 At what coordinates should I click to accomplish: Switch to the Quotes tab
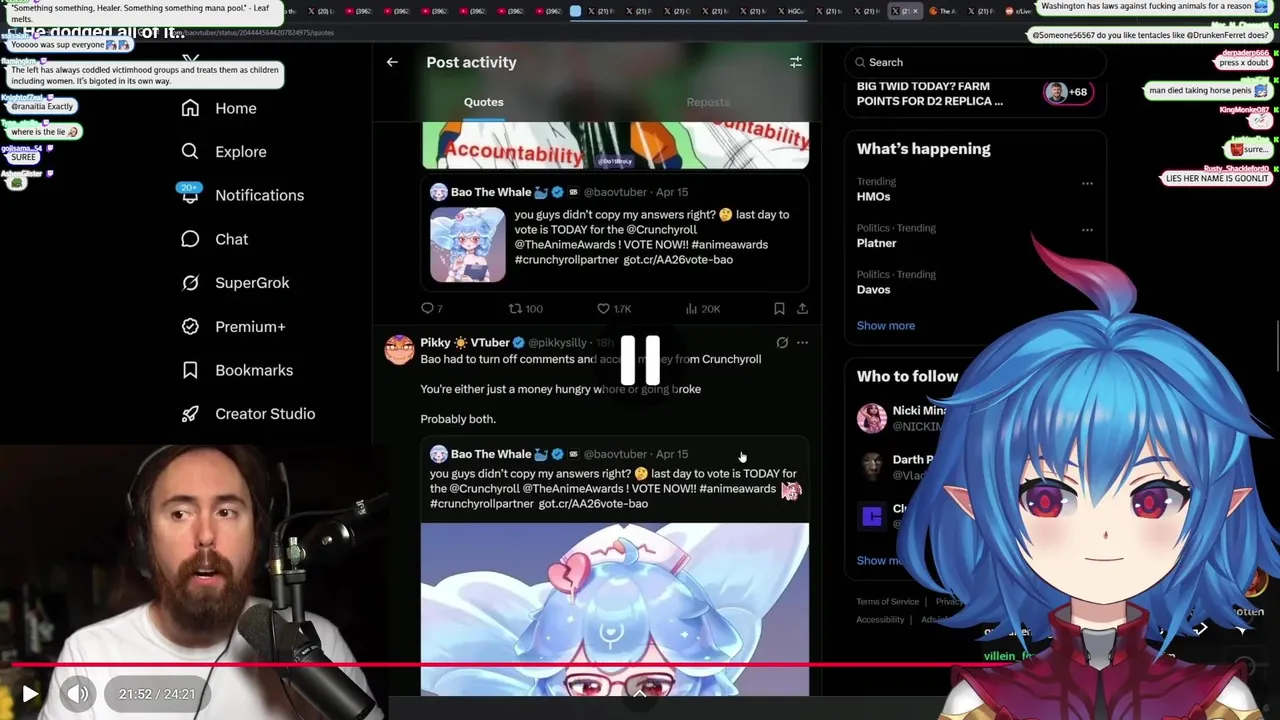coord(483,102)
